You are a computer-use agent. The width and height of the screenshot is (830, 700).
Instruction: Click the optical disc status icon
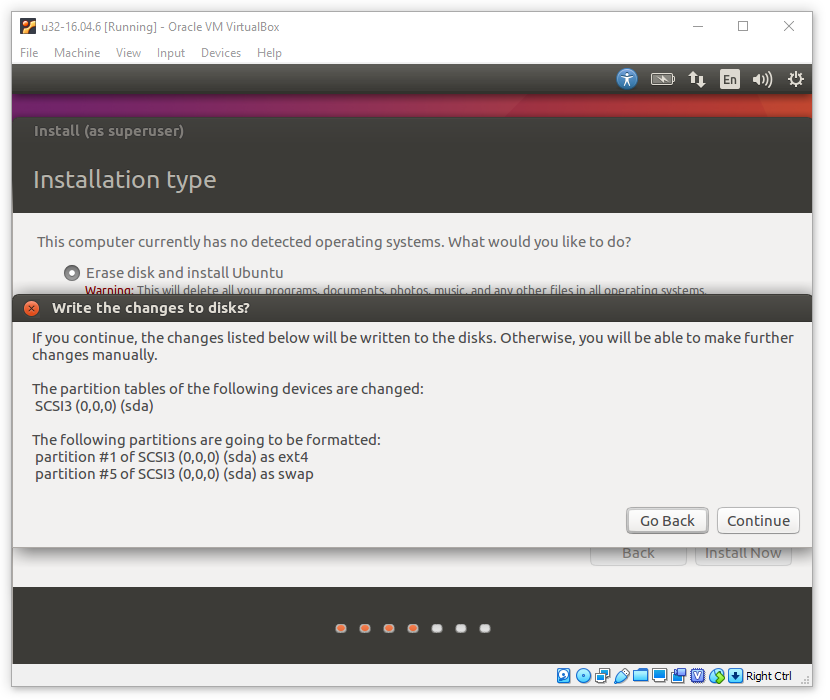pos(583,676)
